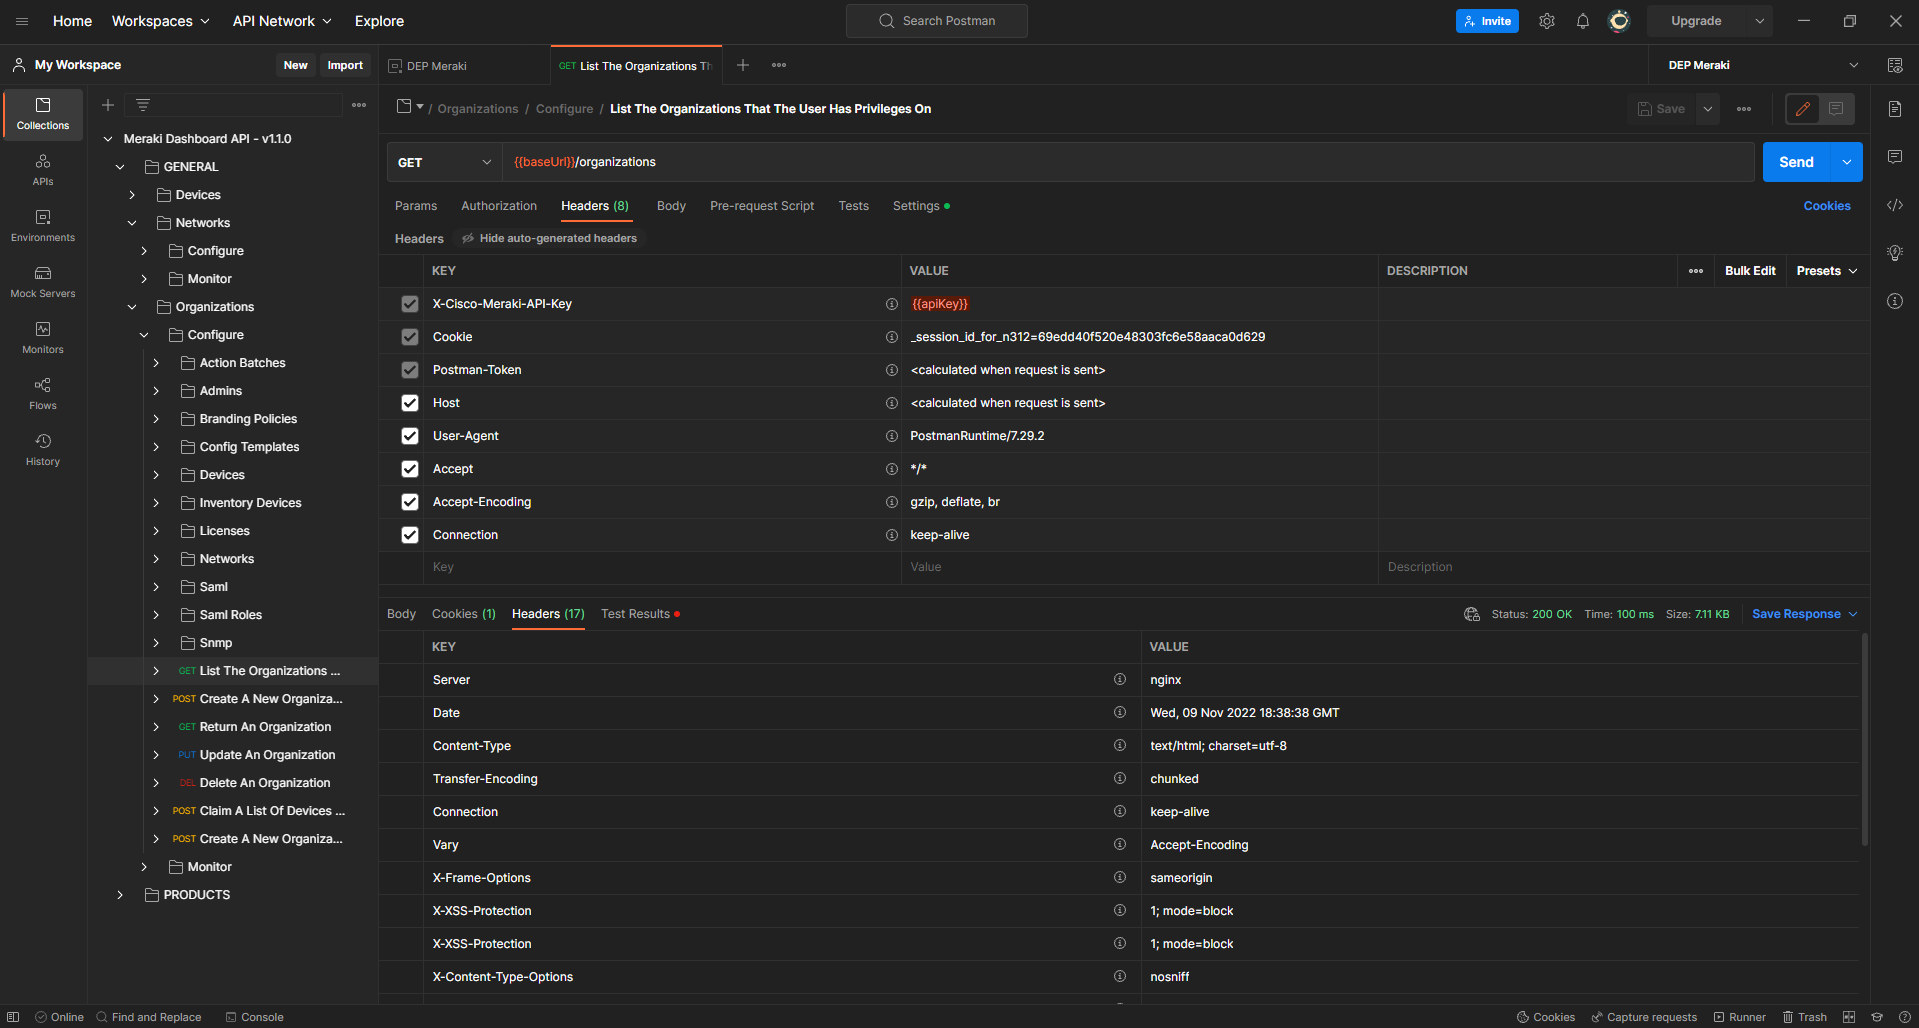This screenshot has height=1028, width=1919.
Task: Open the Environments sidebar panel
Action: coord(43,226)
